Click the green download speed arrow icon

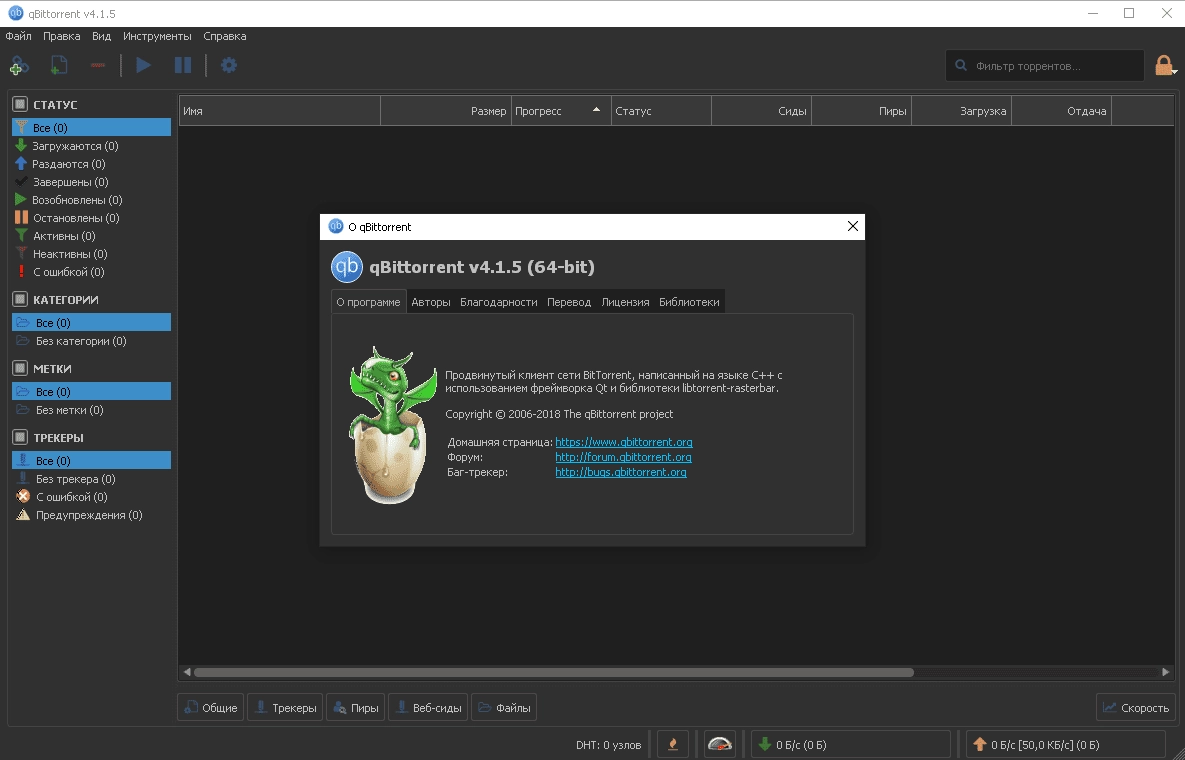click(x=764, y=745)
